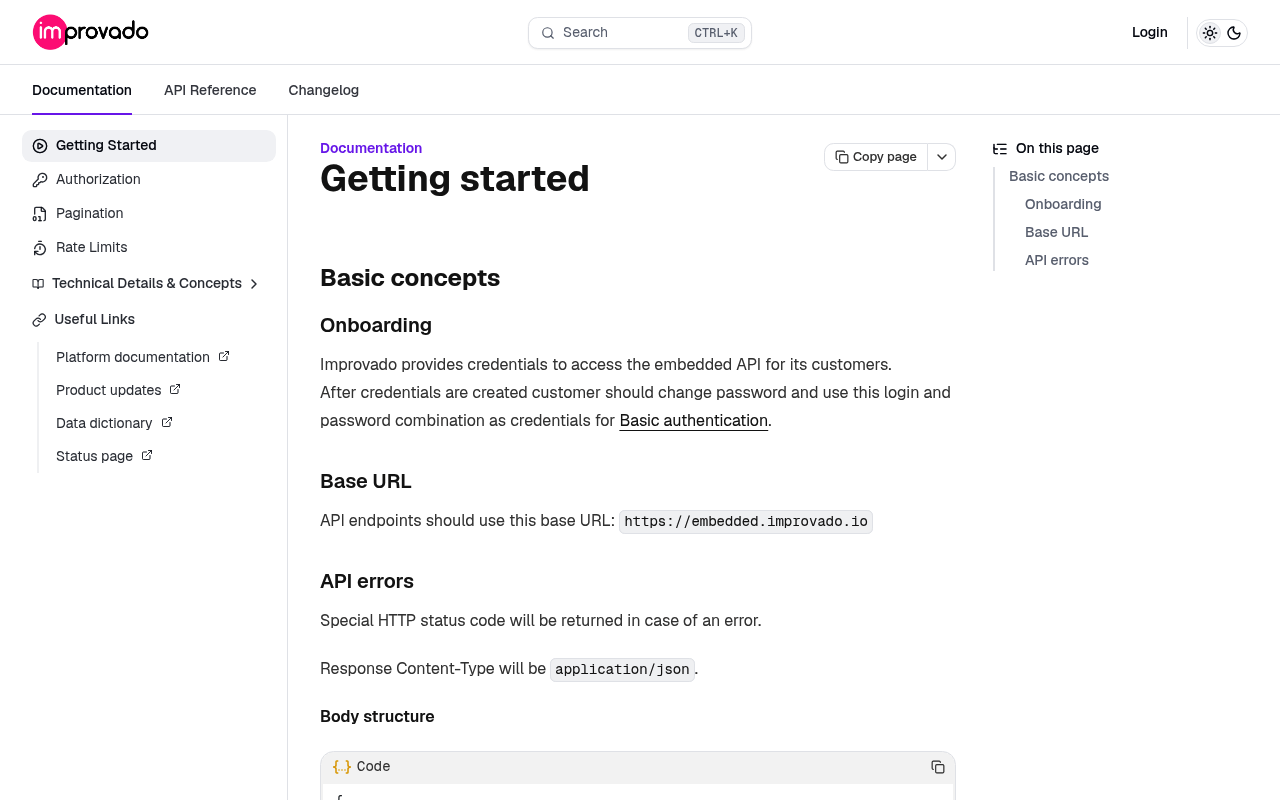Switch to dark mode moon icon
Screen dimensions: 1280x800
[x=1234, y=33]
